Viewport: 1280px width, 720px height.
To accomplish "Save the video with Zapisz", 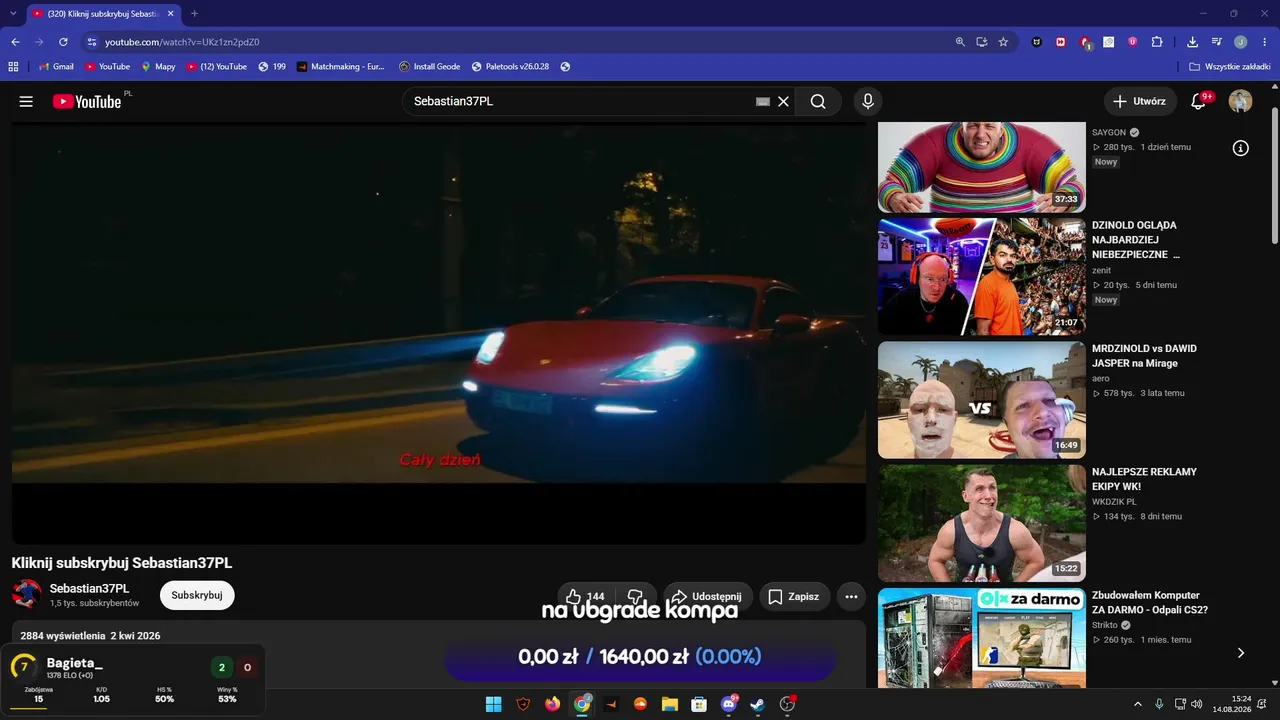I will tap(795, 596).
